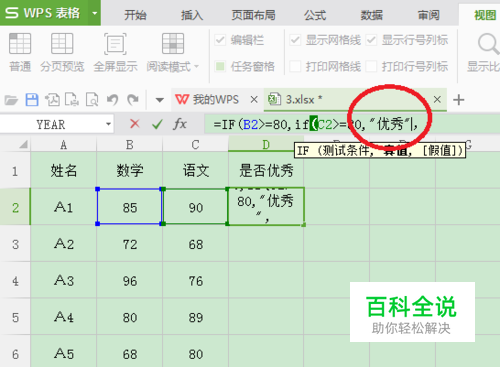Viewport: 500px width, 367px height.
Task: Open print preview icon
Action: pyautogui.click(x=92, y=100)
